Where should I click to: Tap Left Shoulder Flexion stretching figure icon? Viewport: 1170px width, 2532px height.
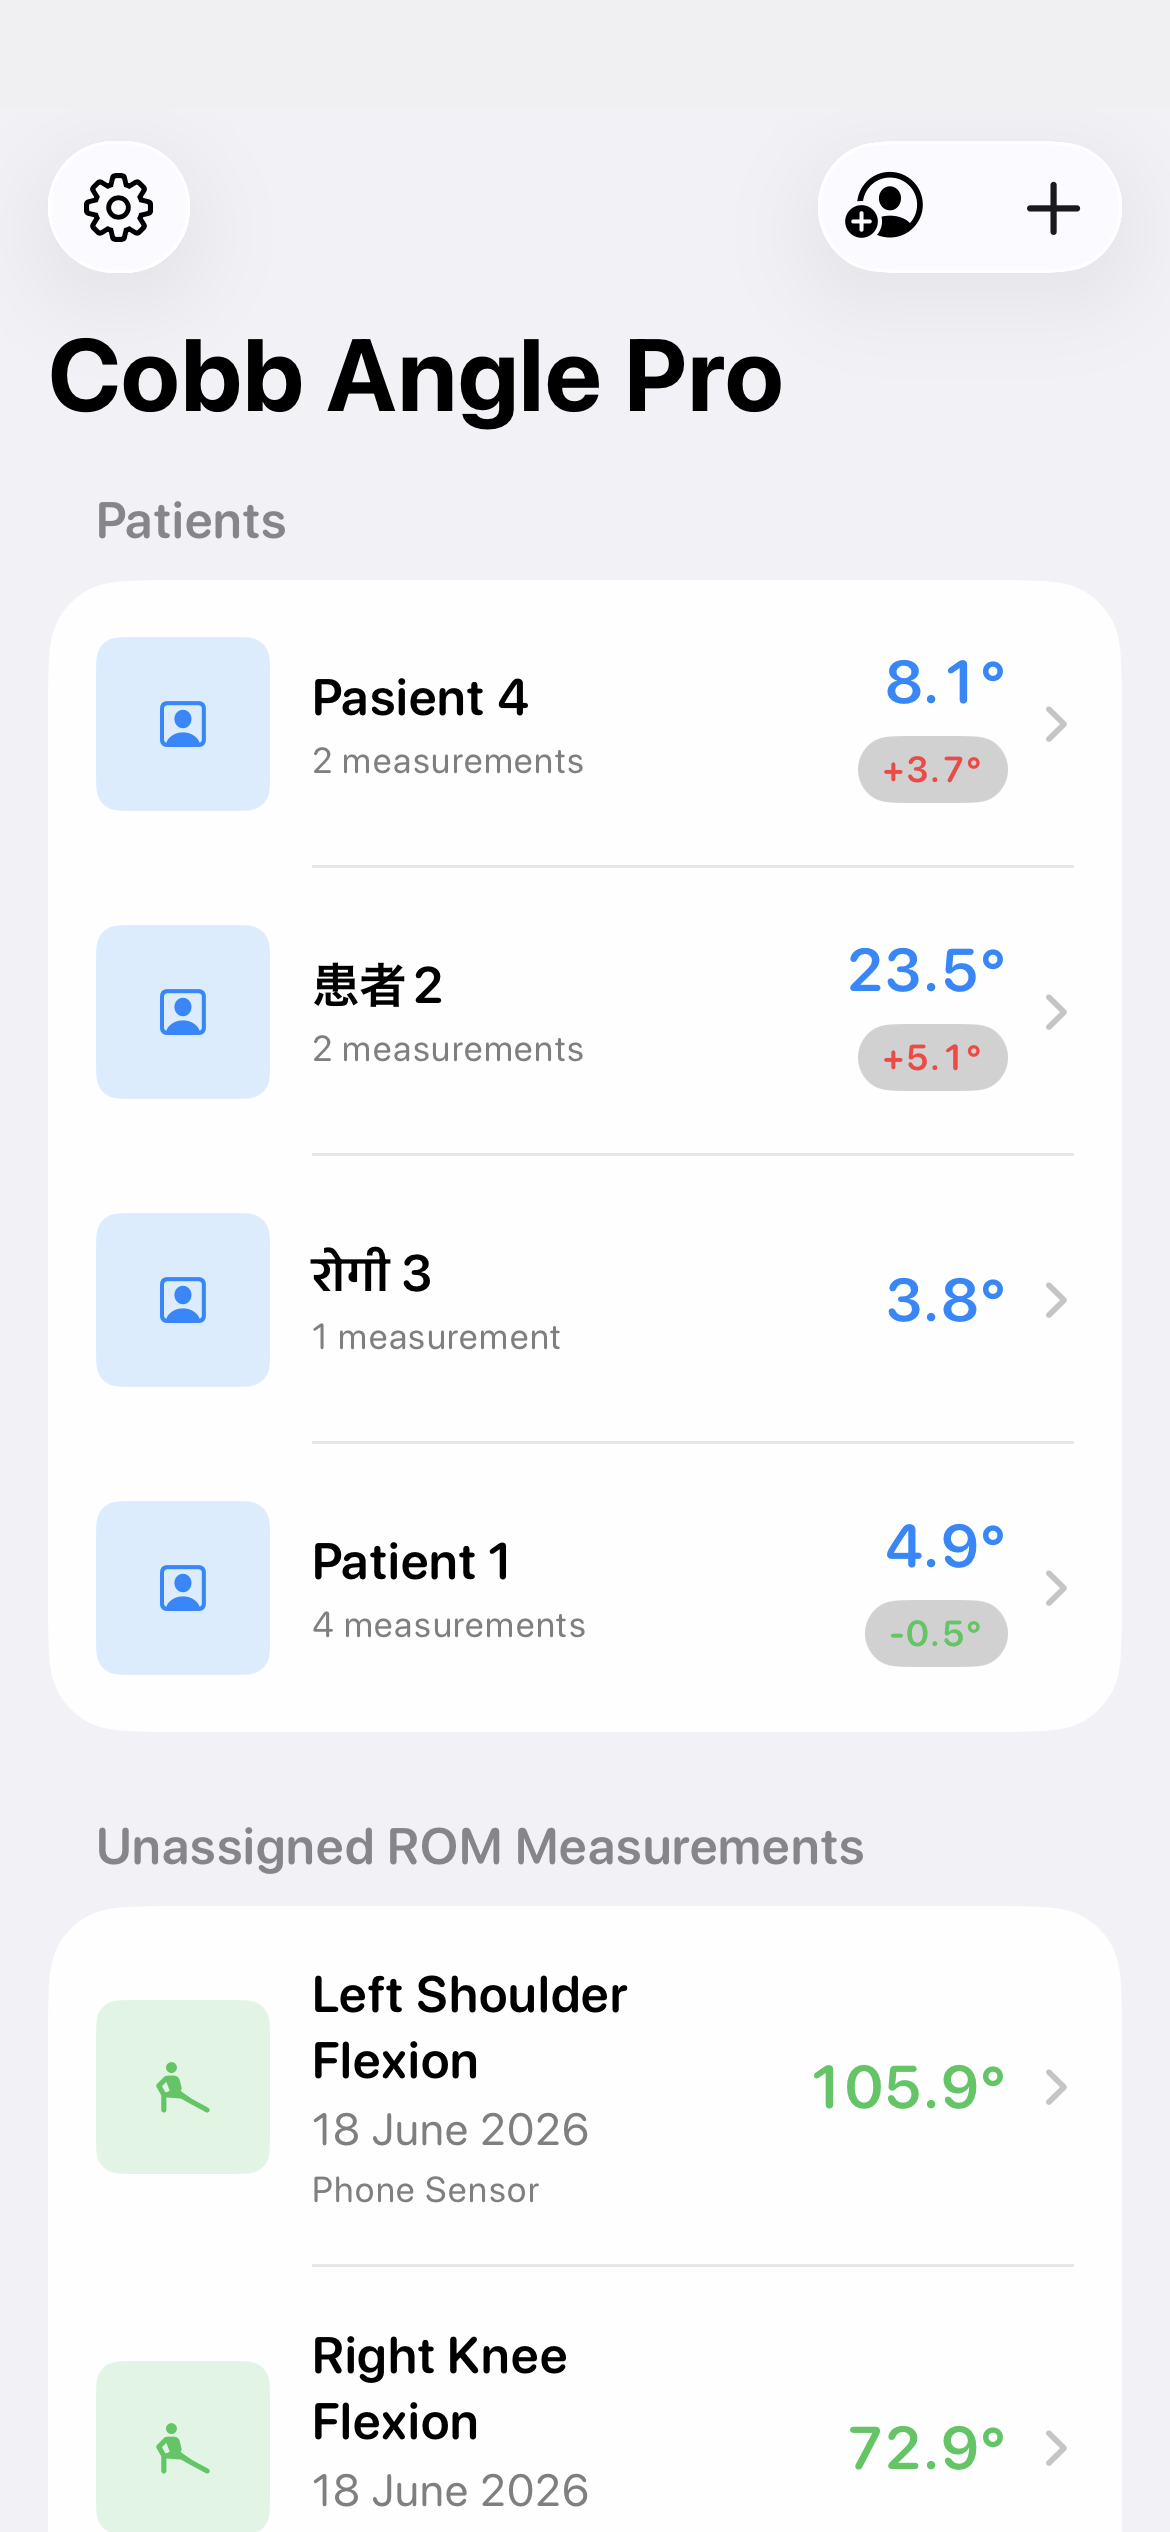tap(183, 2087)
